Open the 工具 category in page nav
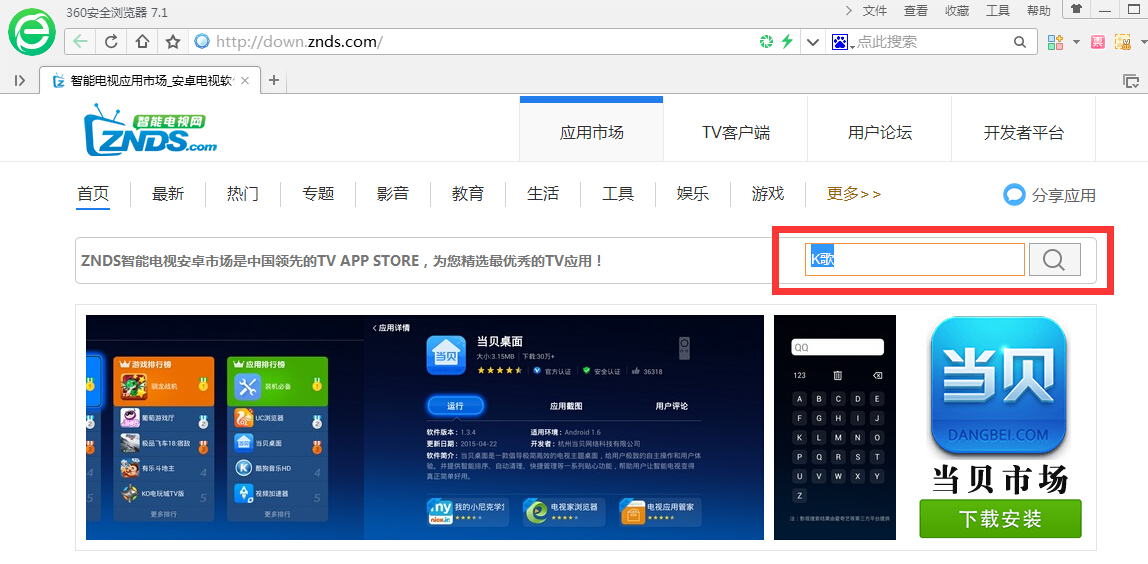1148x564 pixels. pyautogui.click(x=618, y=194)
